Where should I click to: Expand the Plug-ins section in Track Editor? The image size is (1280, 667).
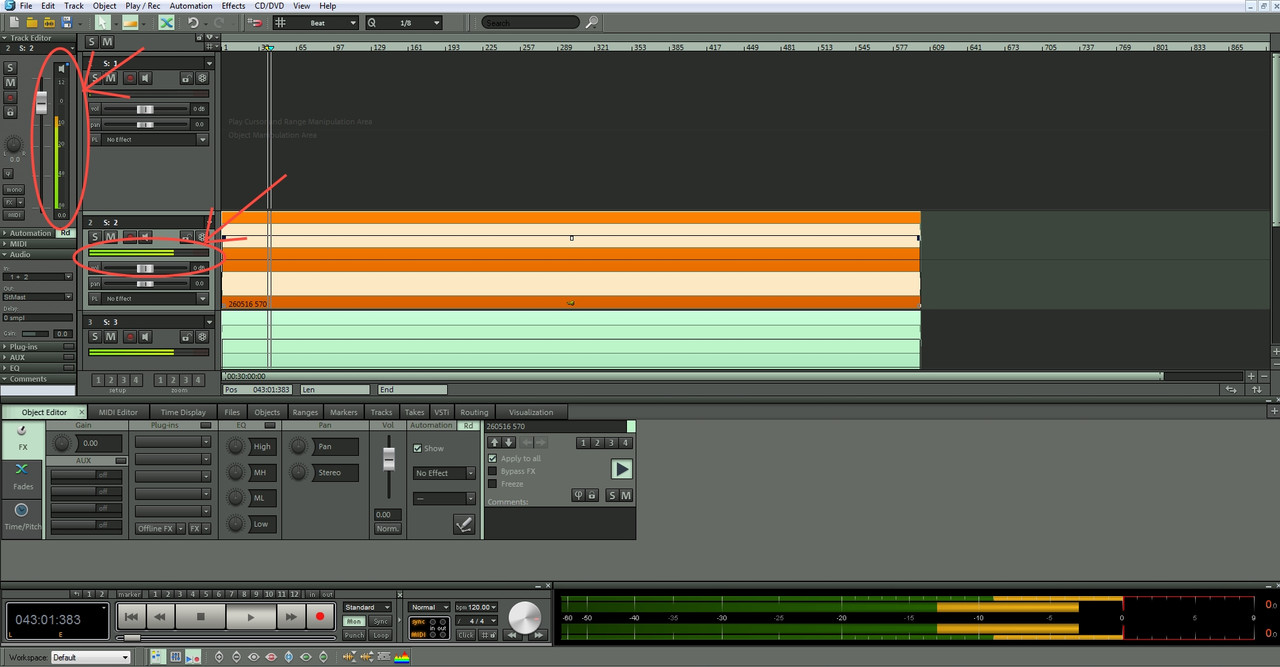pos(38,347)
